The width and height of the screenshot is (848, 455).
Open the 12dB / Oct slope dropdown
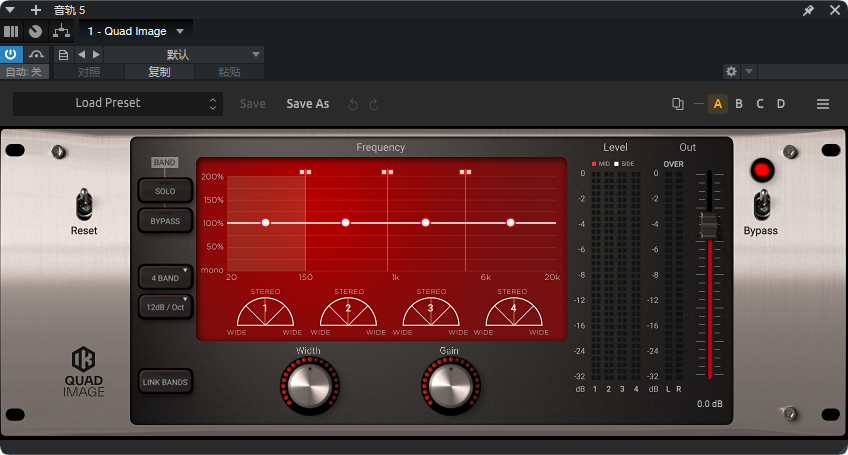(165, 307)
